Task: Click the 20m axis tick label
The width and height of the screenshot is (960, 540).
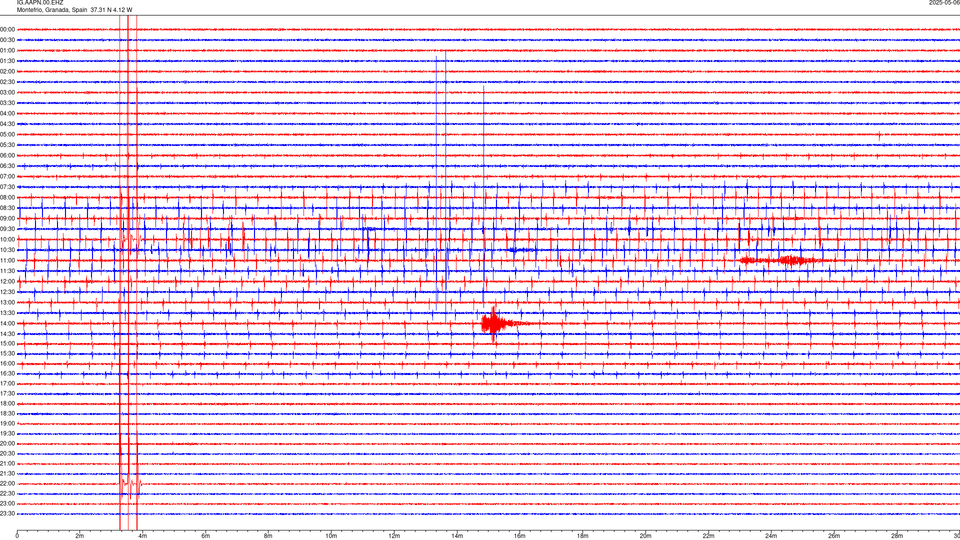Action: pyautogui.click(x=645, y=536)
